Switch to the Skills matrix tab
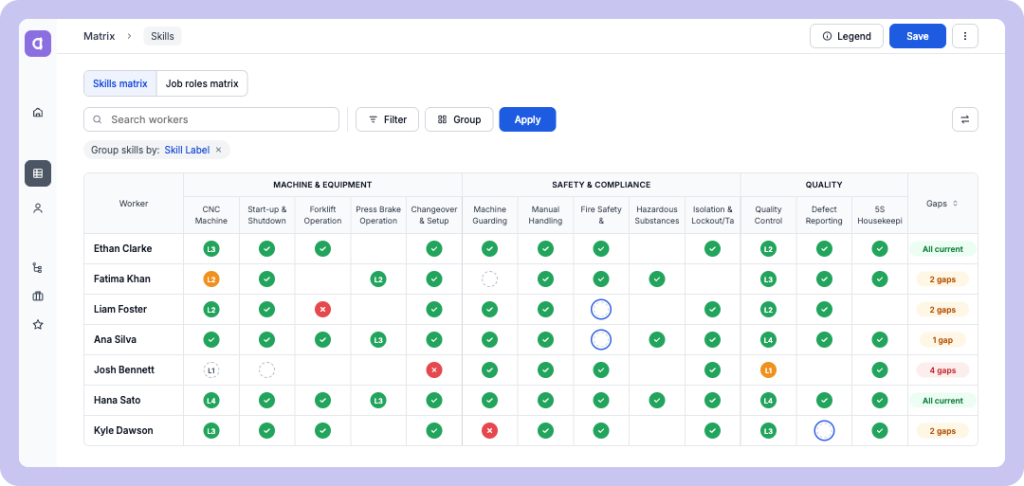 pyautogui.click(x=120, y=84)
